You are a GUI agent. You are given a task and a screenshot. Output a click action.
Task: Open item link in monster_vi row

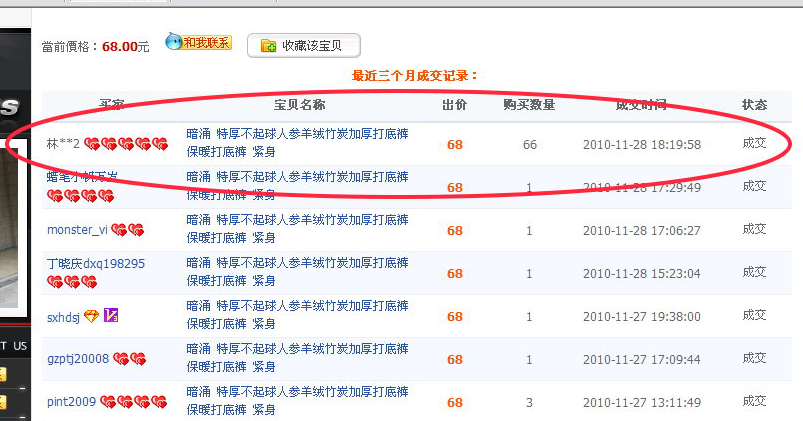tap(297, 228)
